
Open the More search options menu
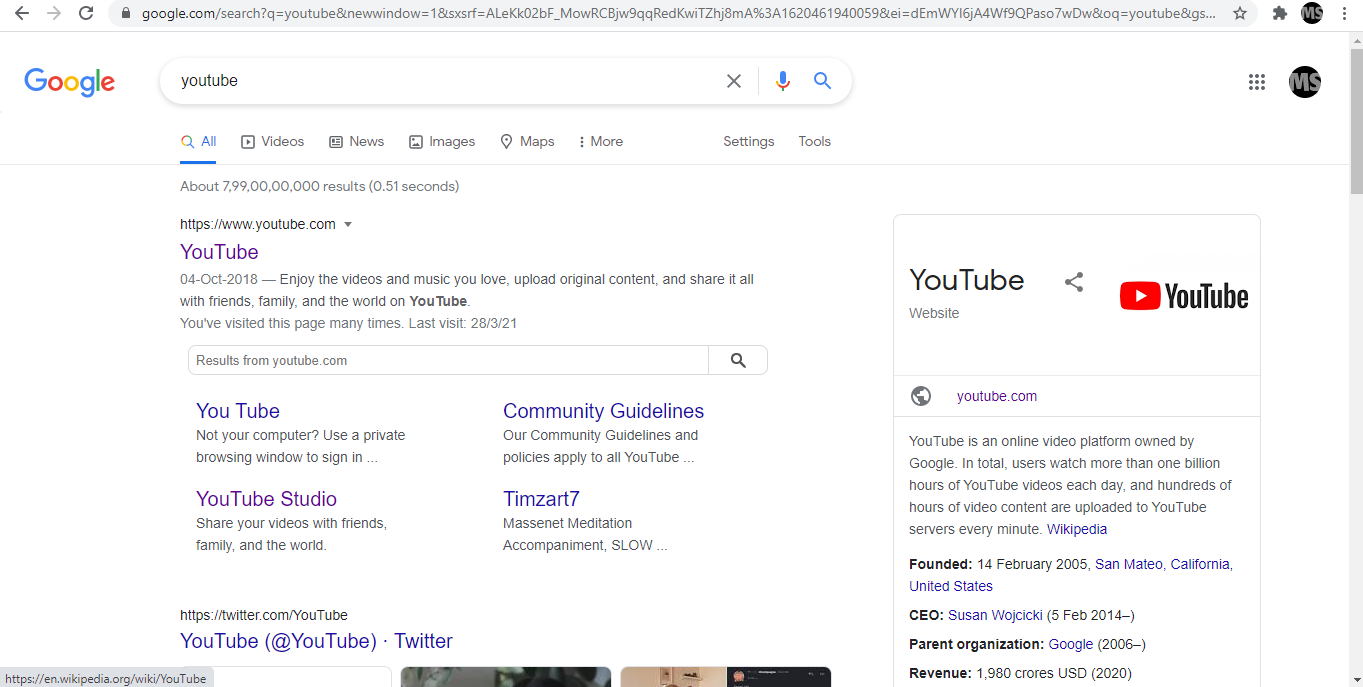click(599, 141)
